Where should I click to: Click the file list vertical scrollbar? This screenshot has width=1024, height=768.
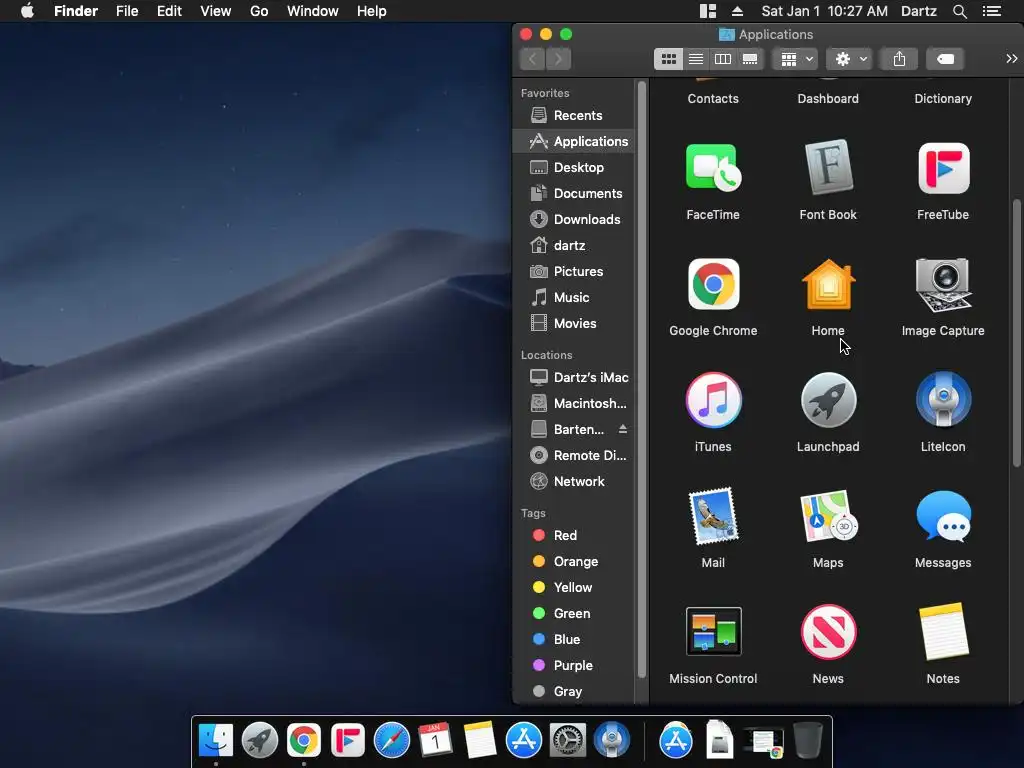click(x=1016, y=333)
